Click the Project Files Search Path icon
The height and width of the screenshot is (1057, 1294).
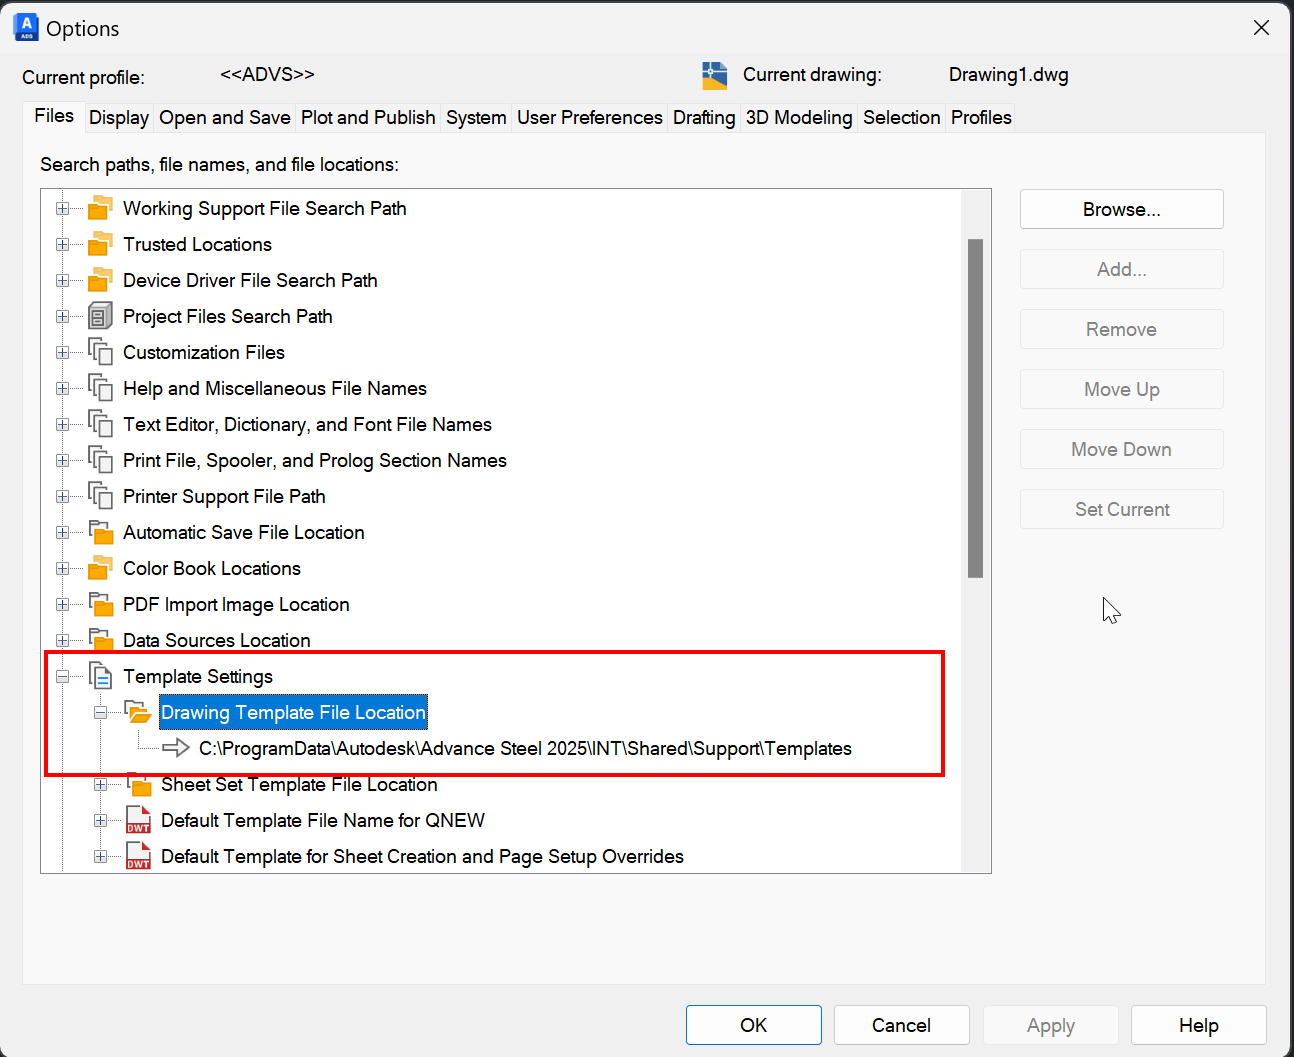click(100, 316)
